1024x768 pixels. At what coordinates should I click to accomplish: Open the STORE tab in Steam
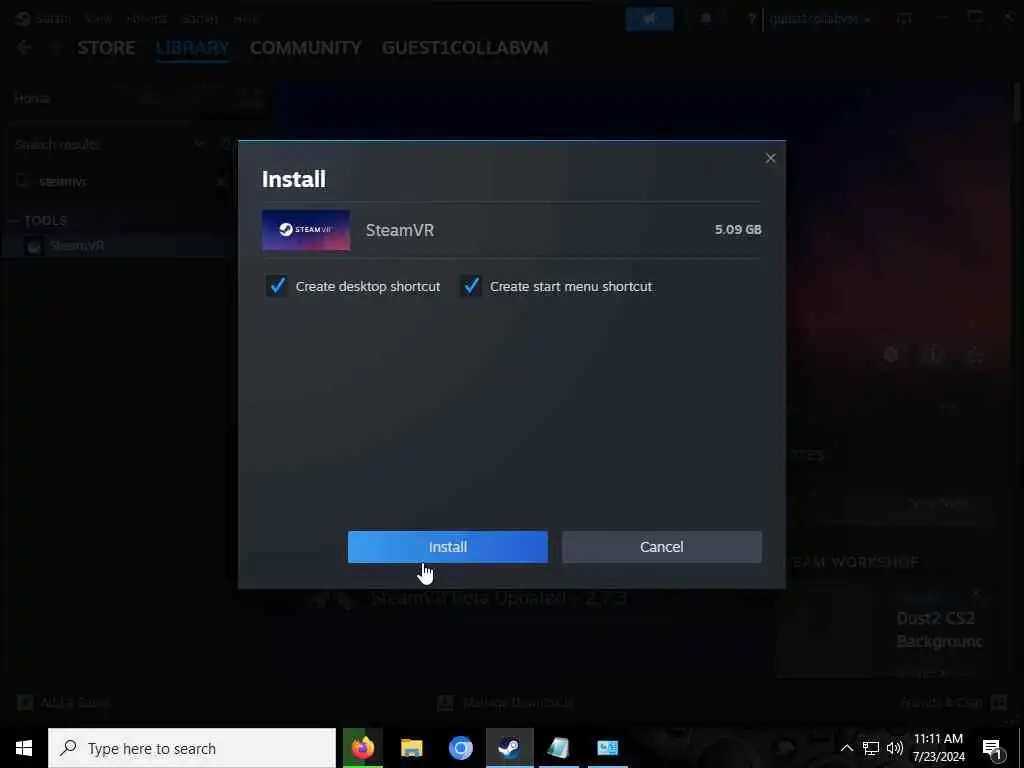coord(106,48)
